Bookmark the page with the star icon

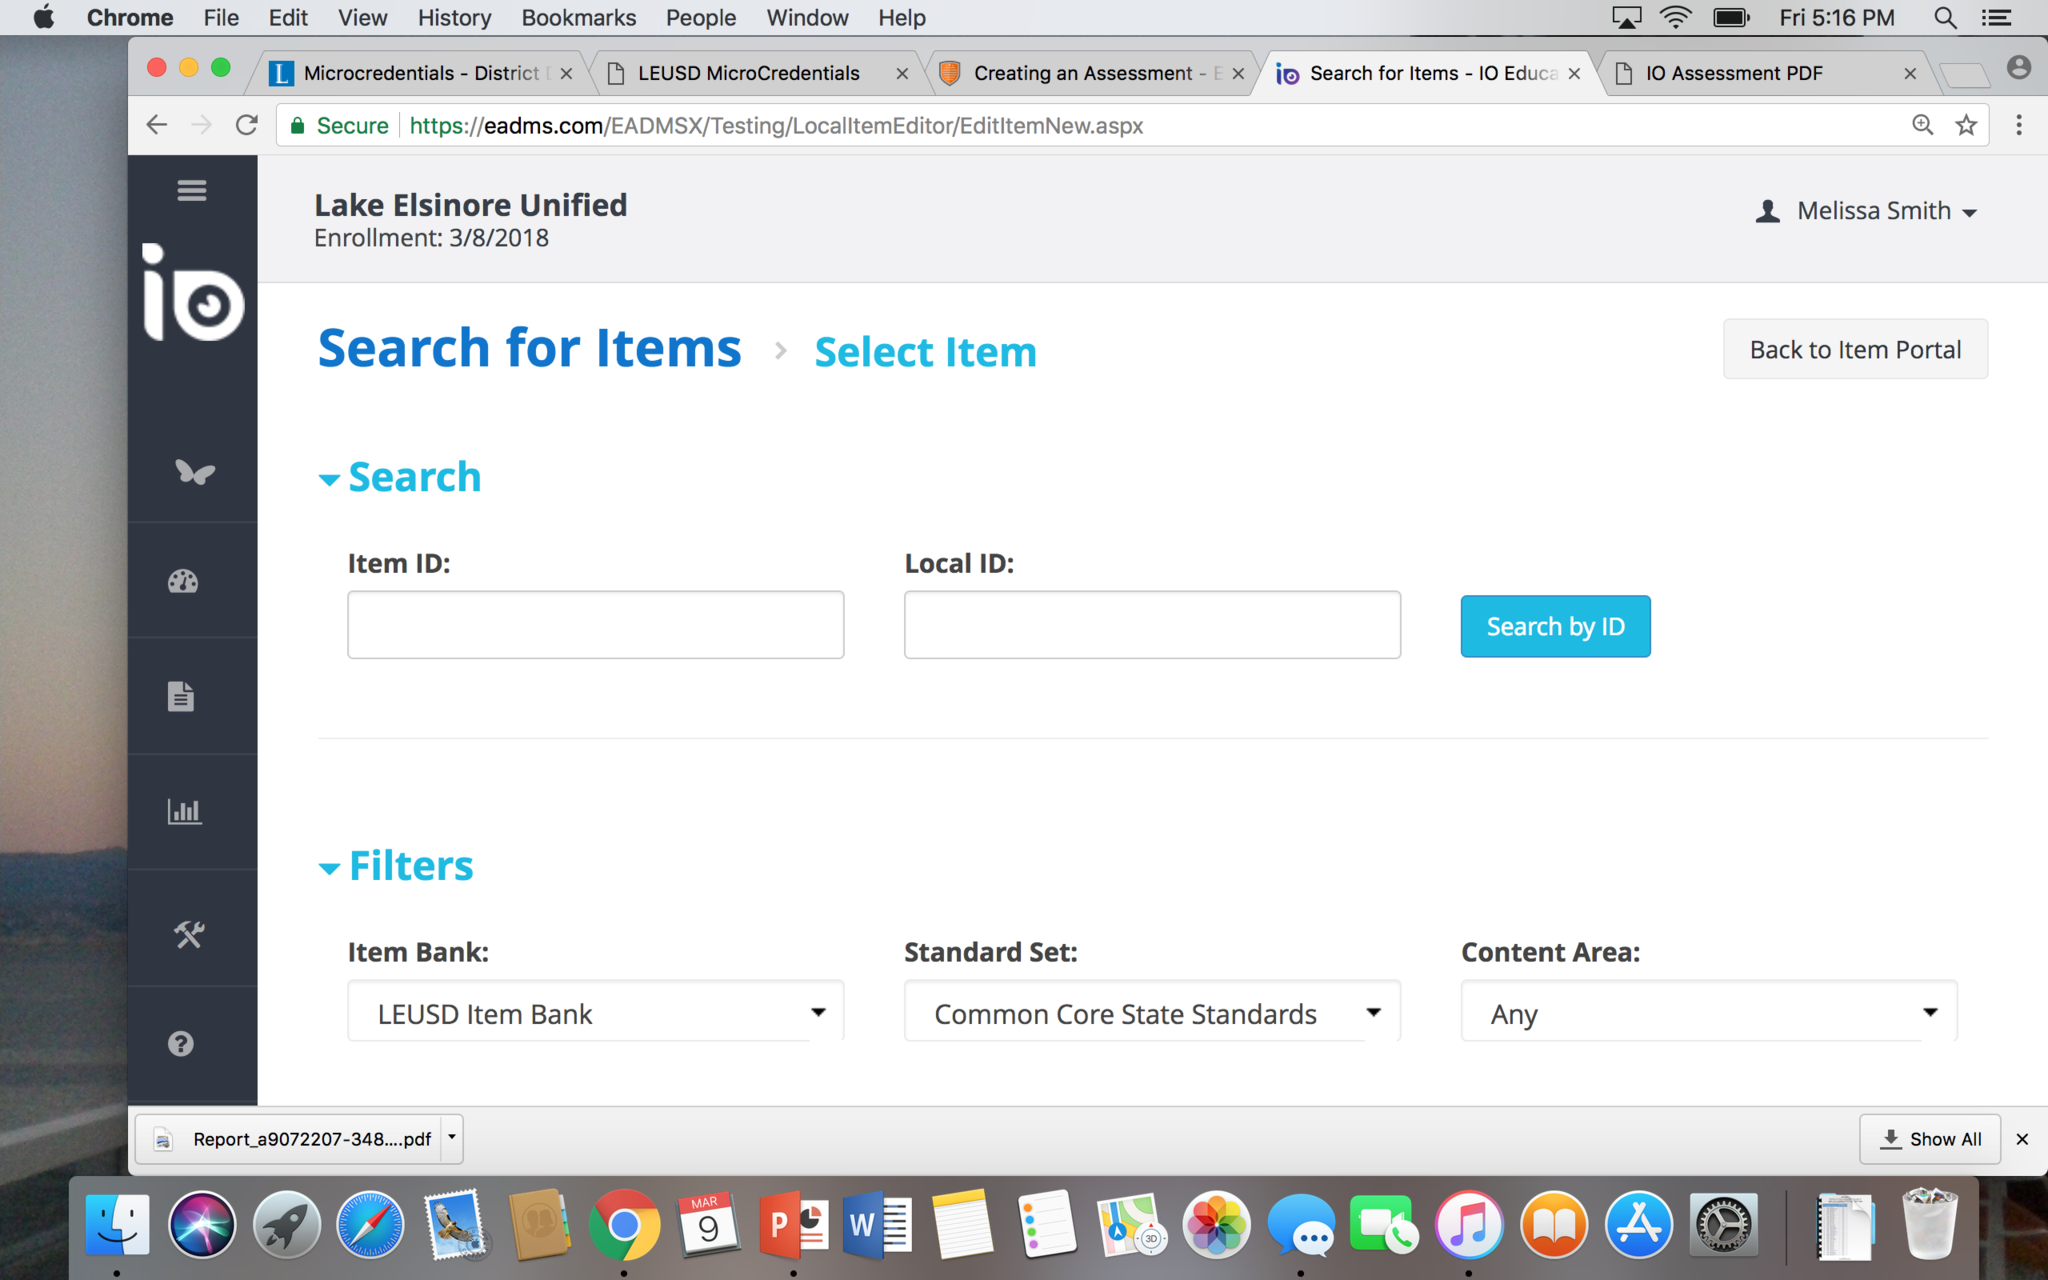click(x=1966, y=125)
